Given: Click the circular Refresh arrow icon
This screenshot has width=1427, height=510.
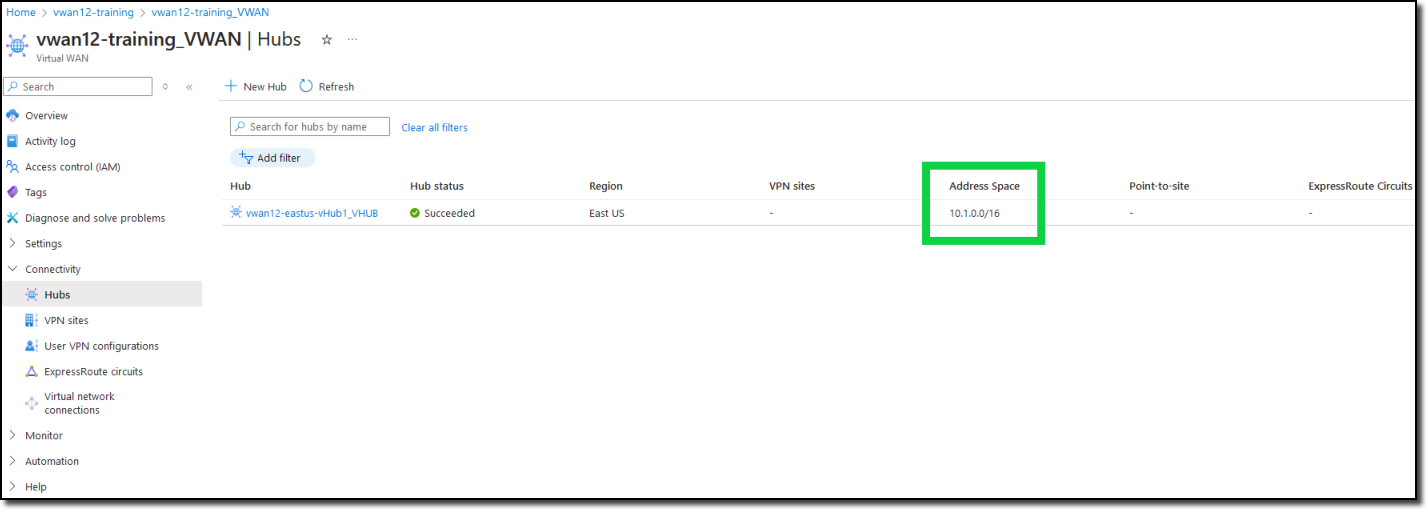Looking at the screenshot, I should (x=306, y=86).
